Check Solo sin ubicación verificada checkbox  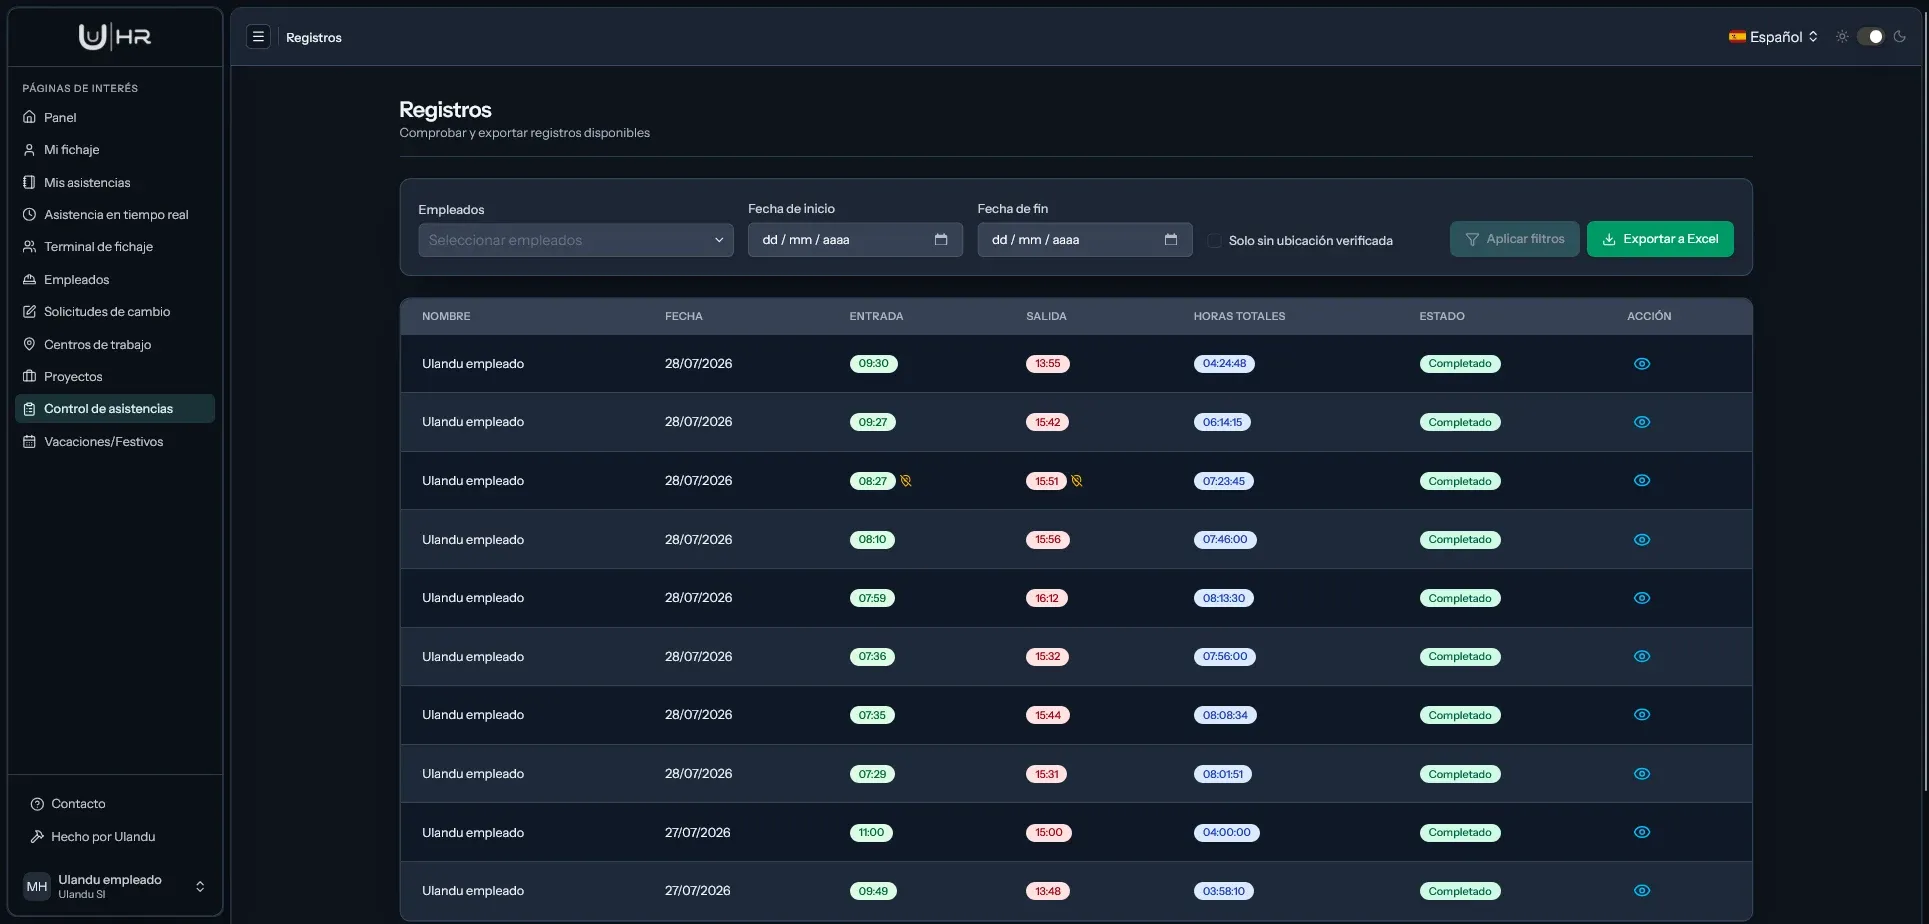coord(1214,241)
